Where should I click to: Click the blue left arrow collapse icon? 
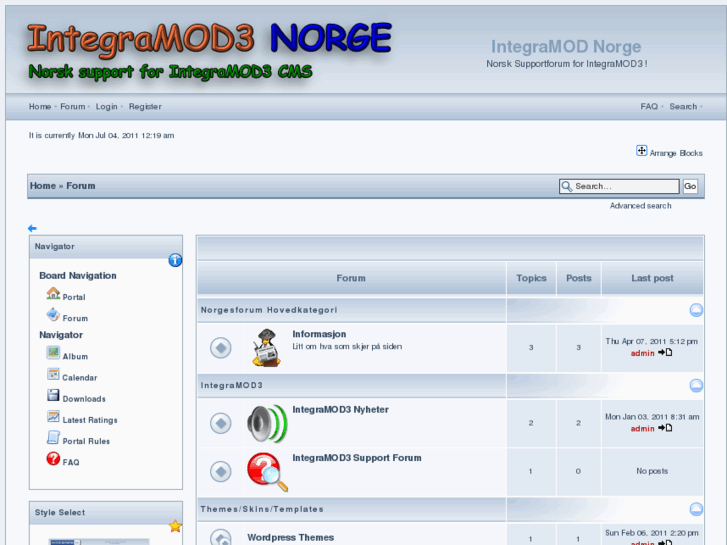32,228
